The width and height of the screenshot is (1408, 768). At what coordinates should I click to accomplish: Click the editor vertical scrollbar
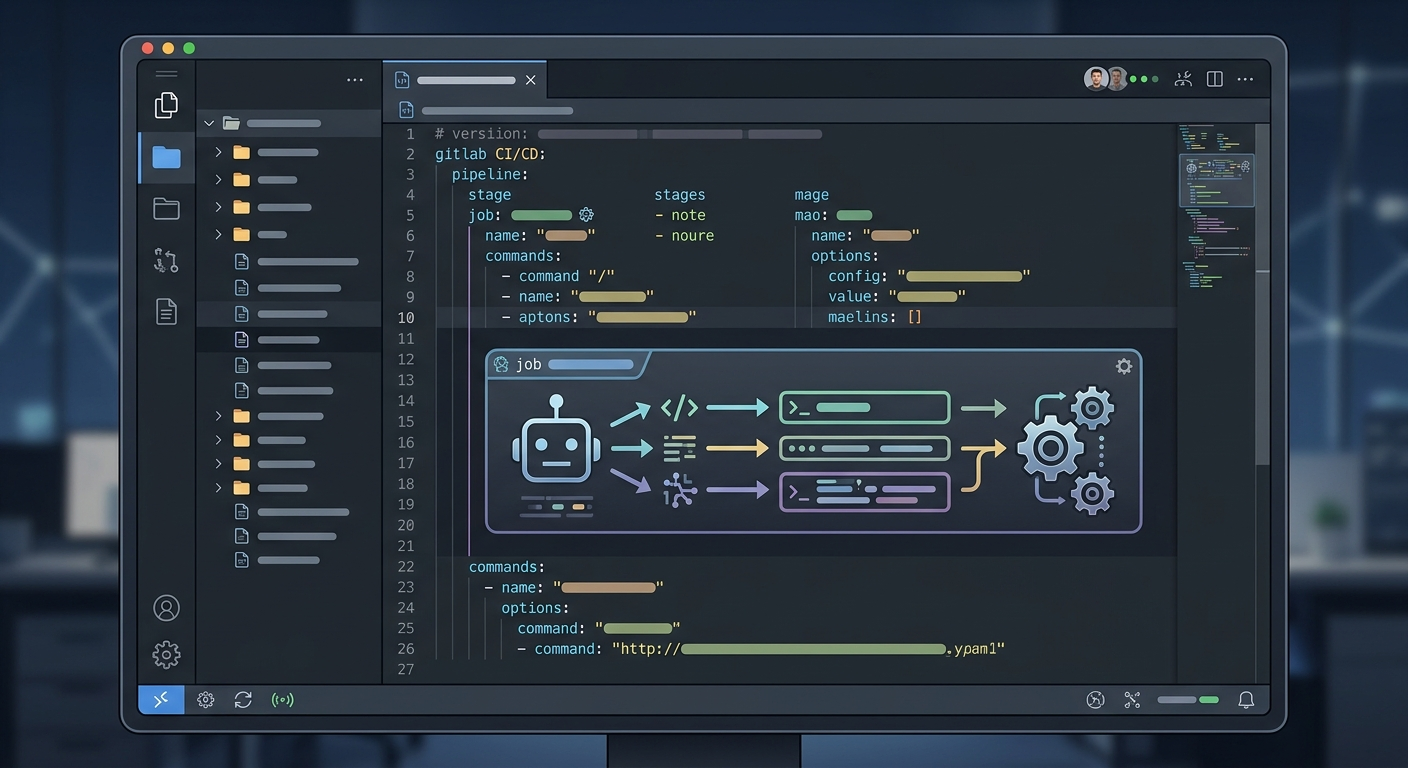(1263, 294)
